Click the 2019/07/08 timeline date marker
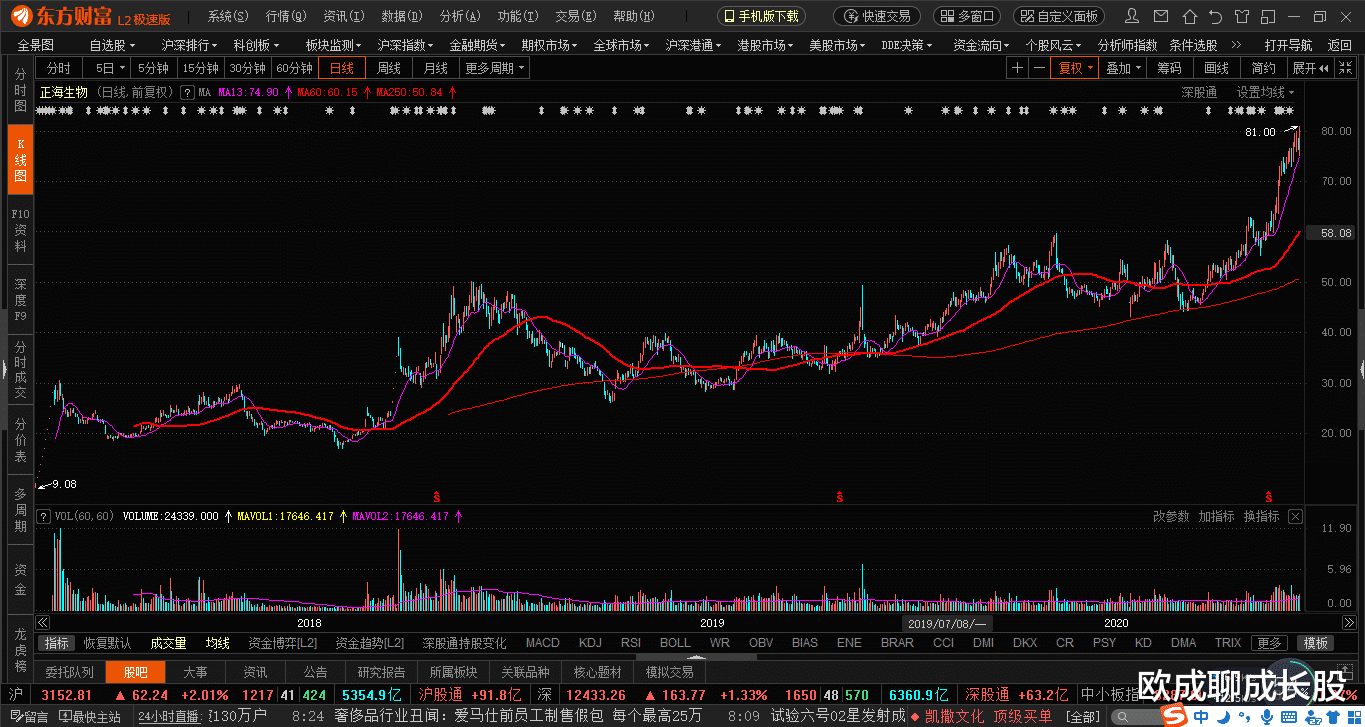The image size is (1365, 727). [945, 623]
